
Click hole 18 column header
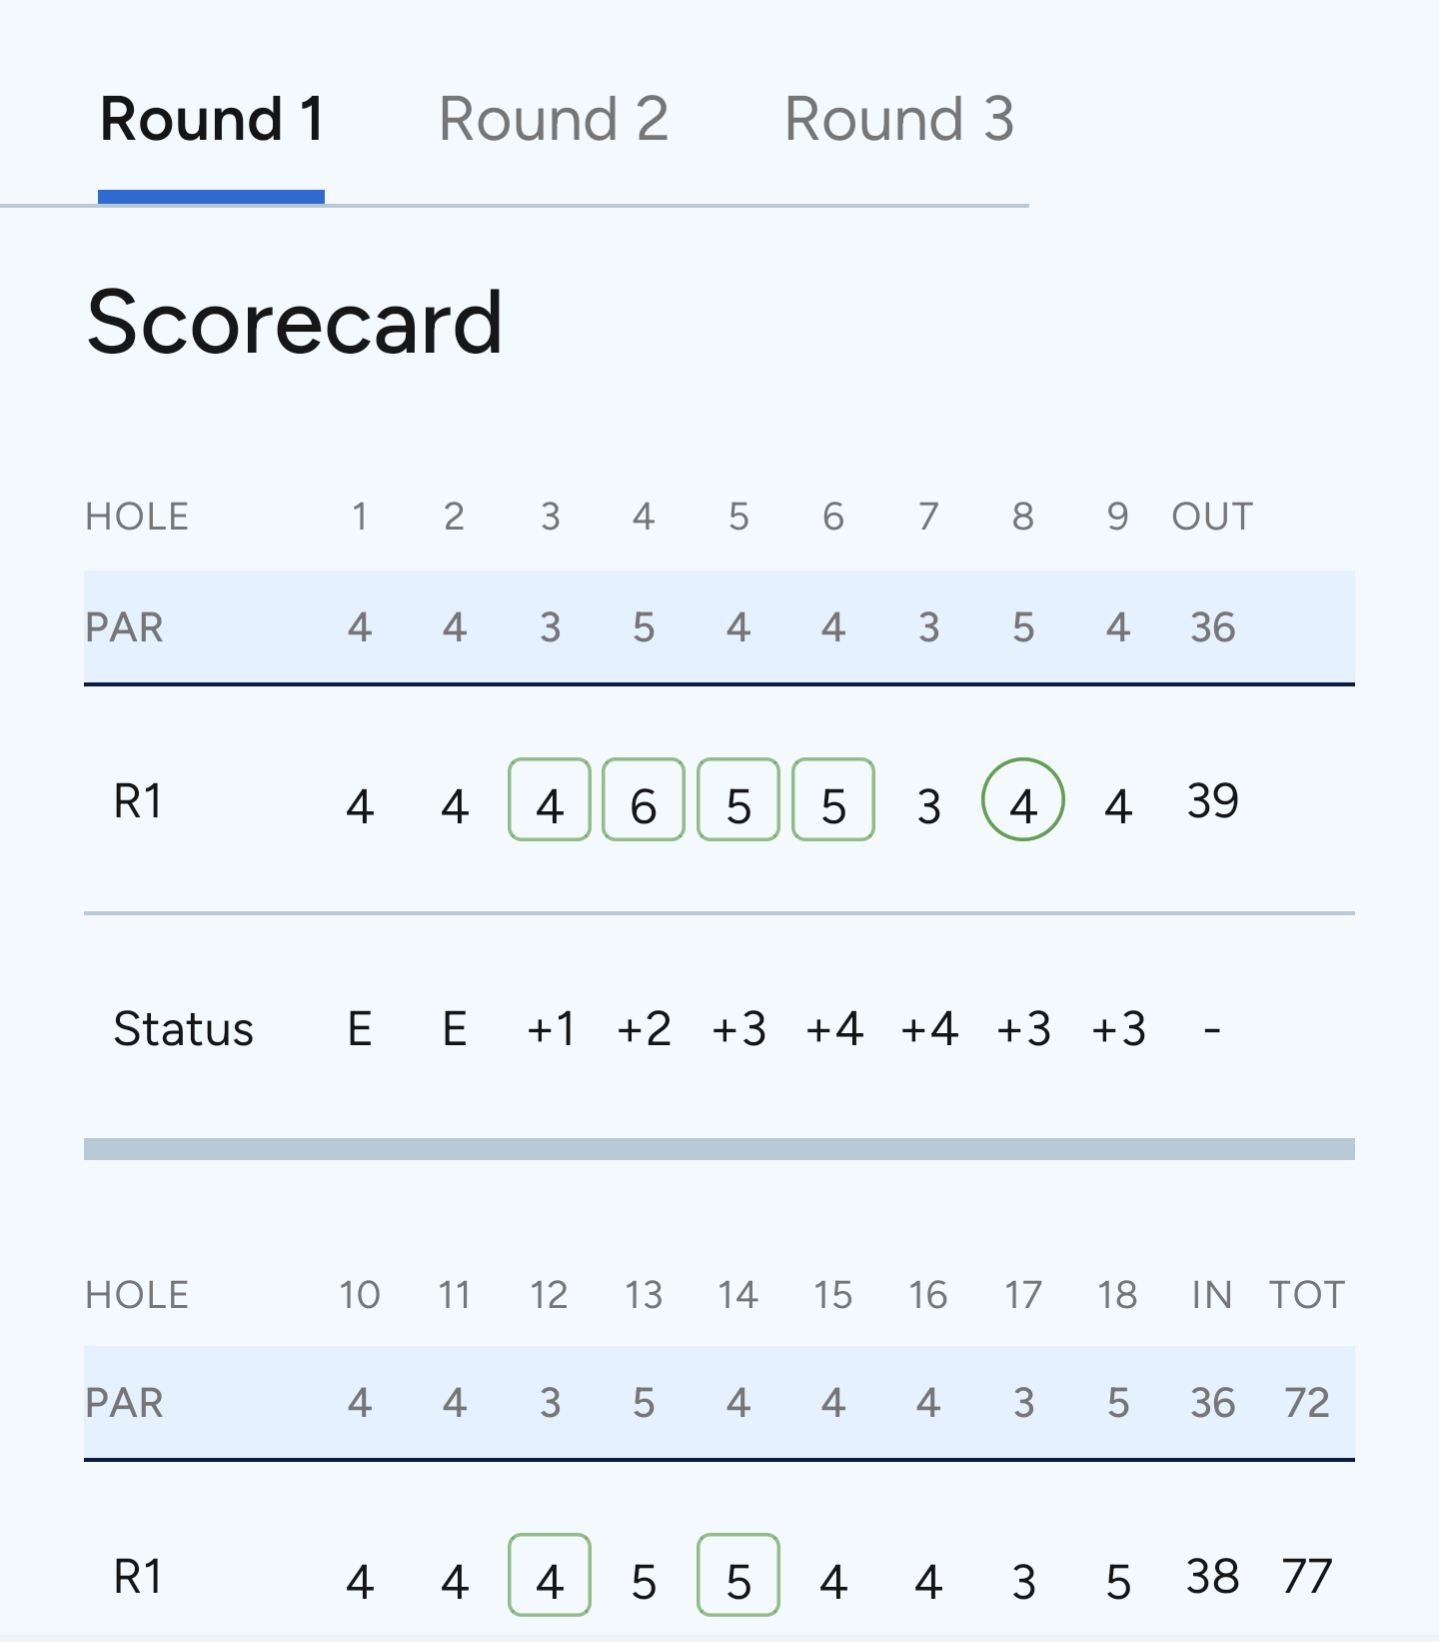[1117, 1295]
